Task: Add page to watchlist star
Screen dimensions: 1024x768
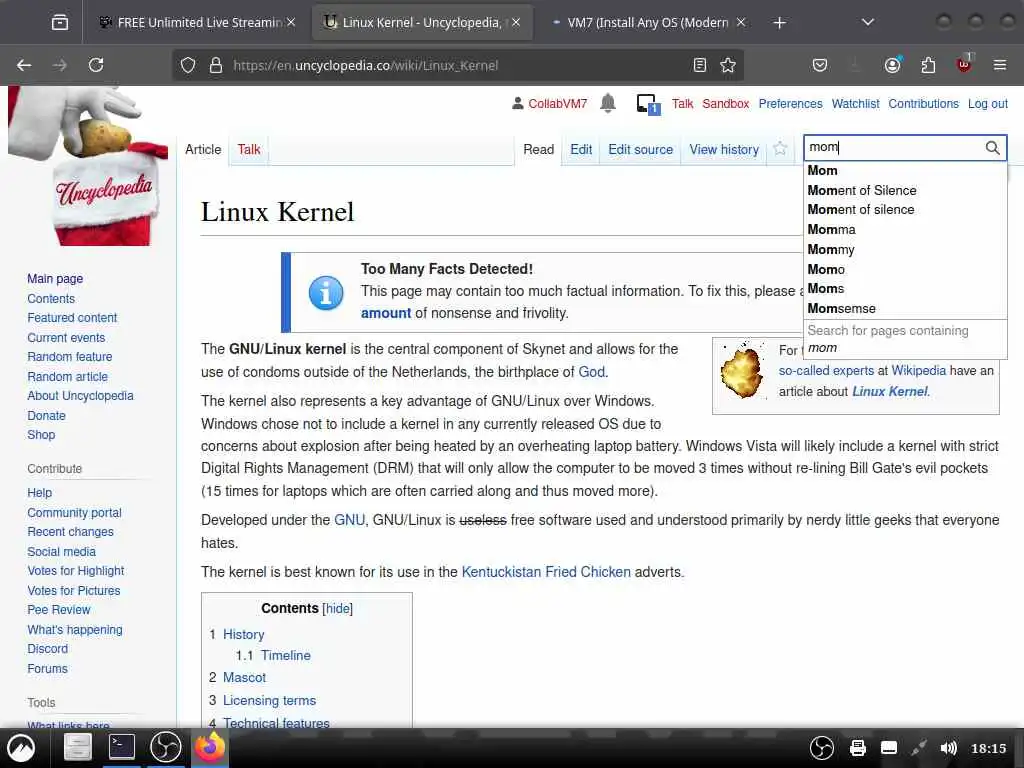Action: coord(779,149)
